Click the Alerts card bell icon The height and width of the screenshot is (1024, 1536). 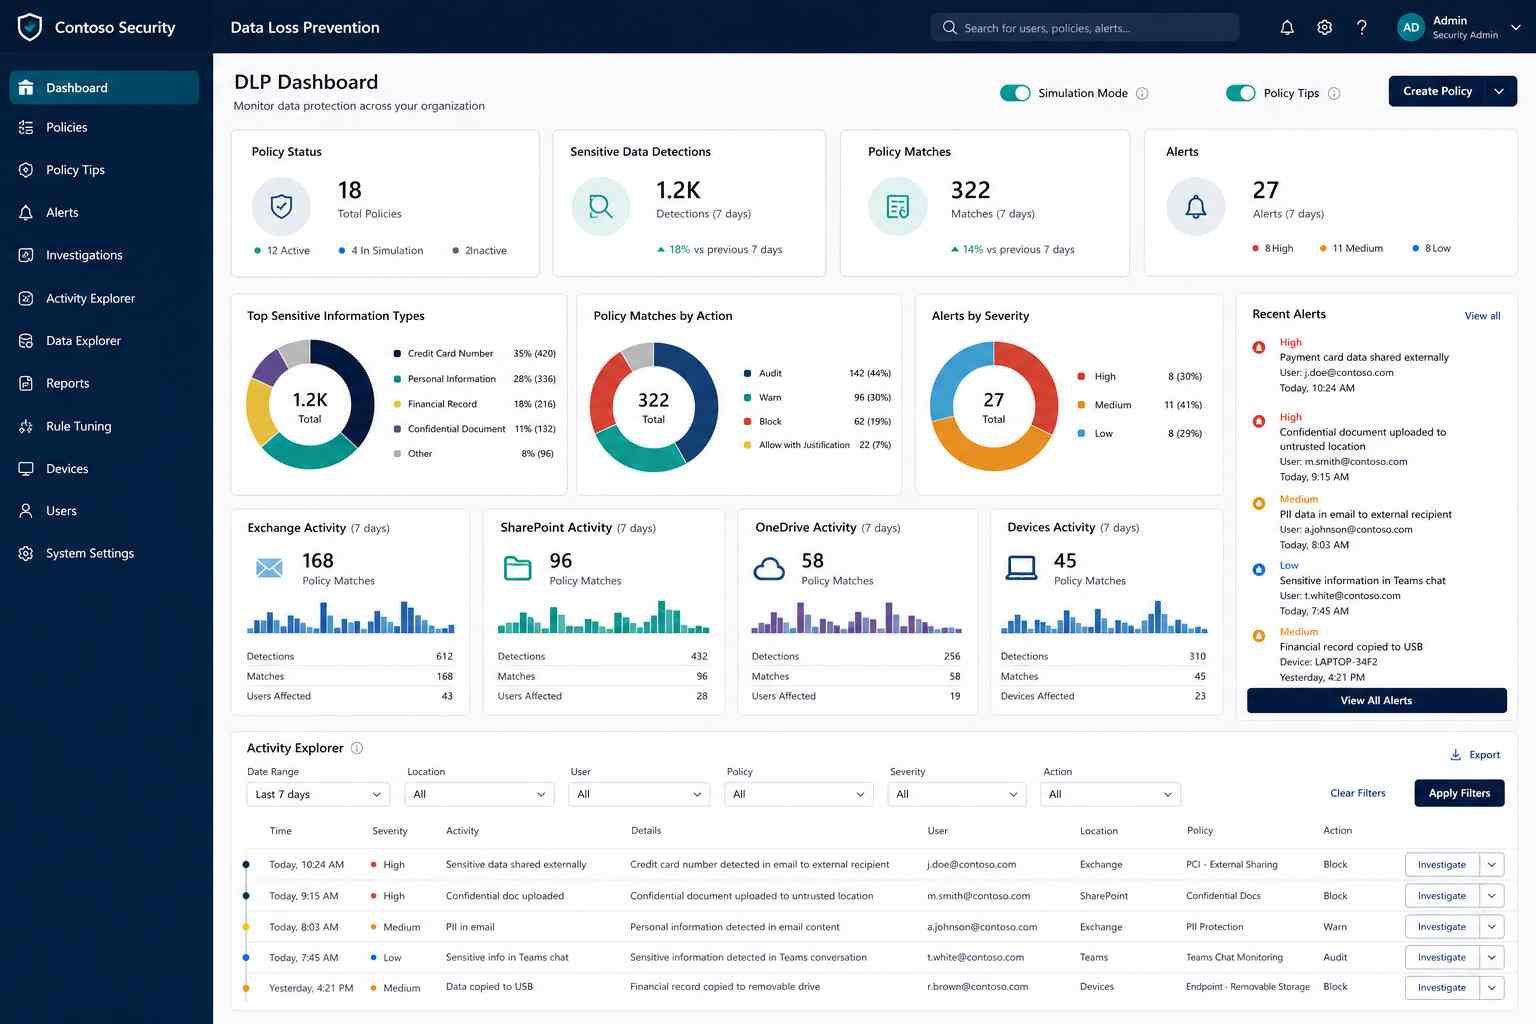(x=1196, y=207)
